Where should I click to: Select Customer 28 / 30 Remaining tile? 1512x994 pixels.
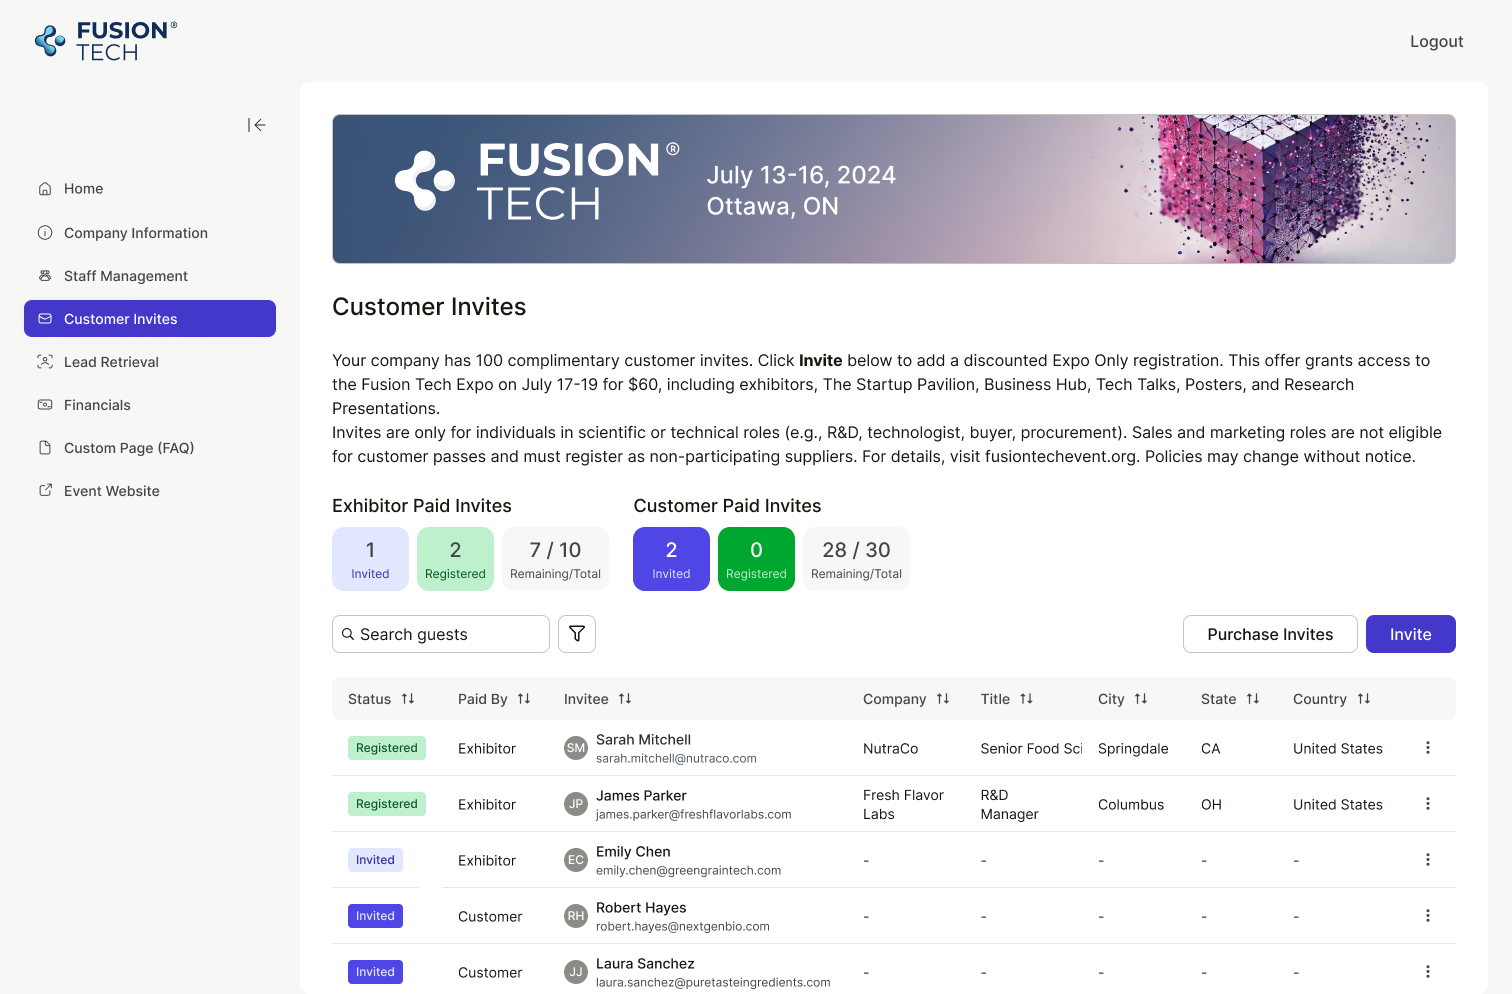click(856, 559)
